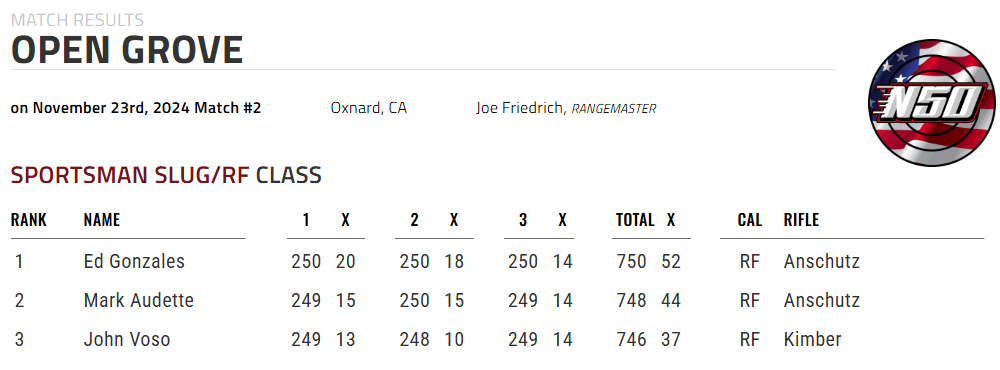Click the Oxnard, CA location text
The width and height of the screenshot is (1000, 370).
pos(369,108)
